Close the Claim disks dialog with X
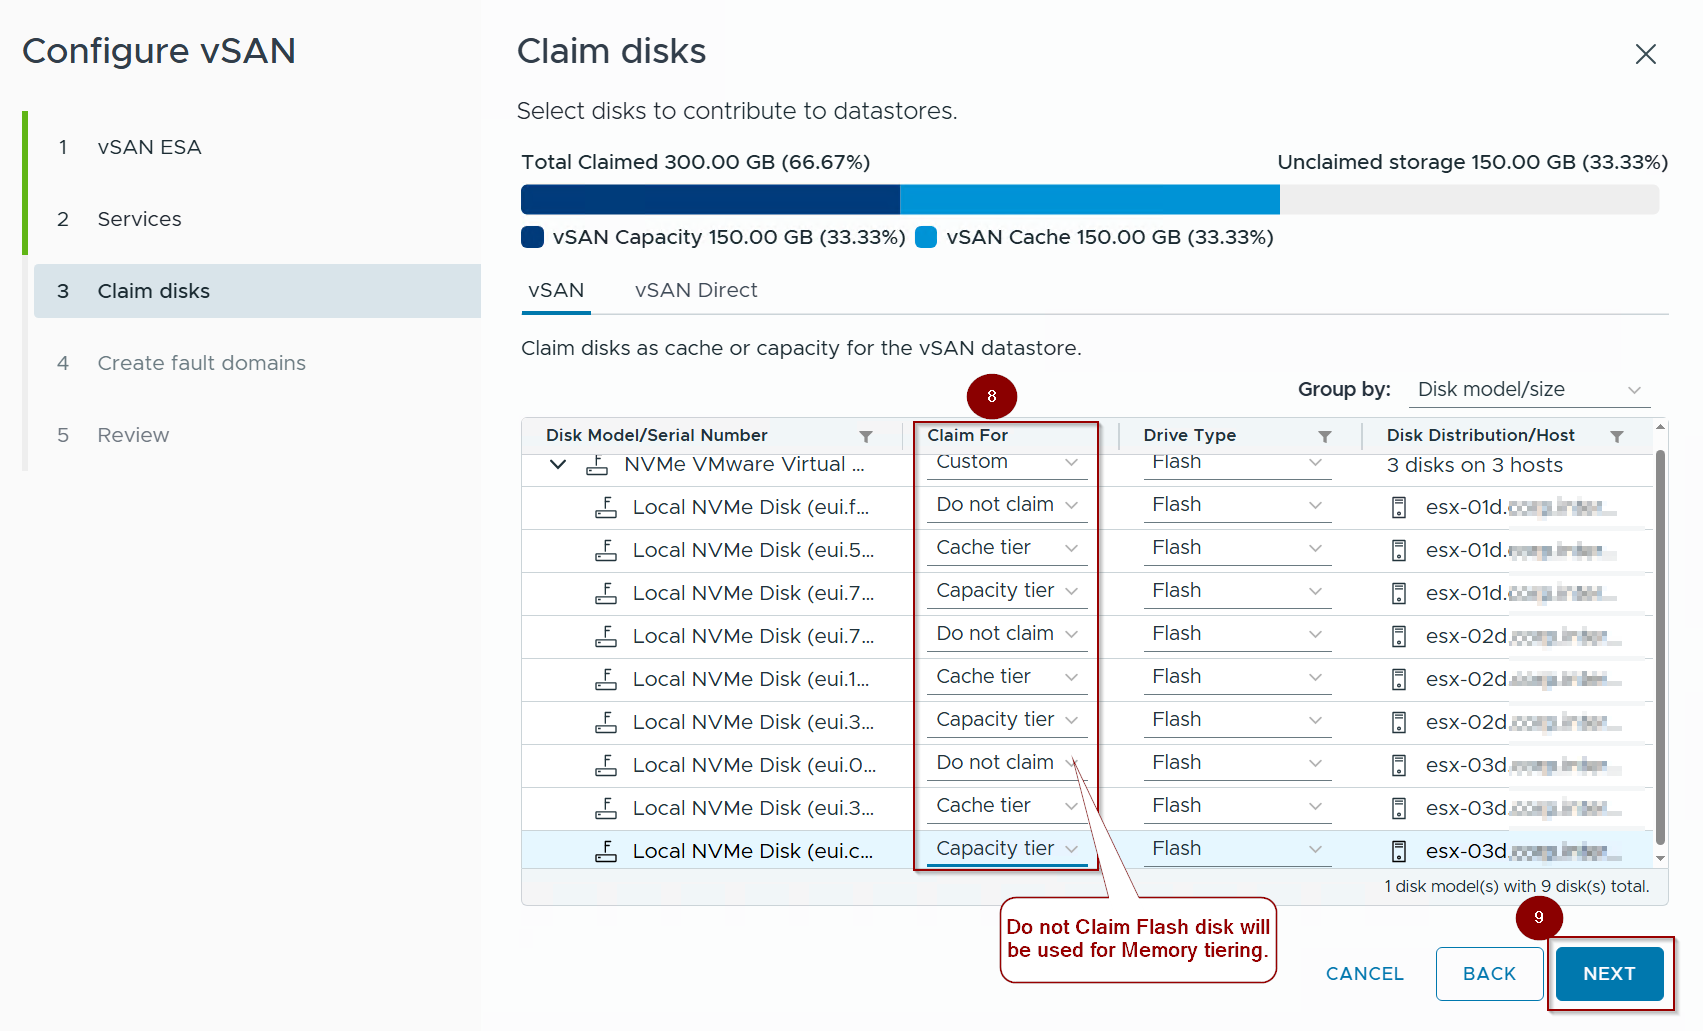The width and height of the screenshot is (1703, 1031). pos(1645,54)
